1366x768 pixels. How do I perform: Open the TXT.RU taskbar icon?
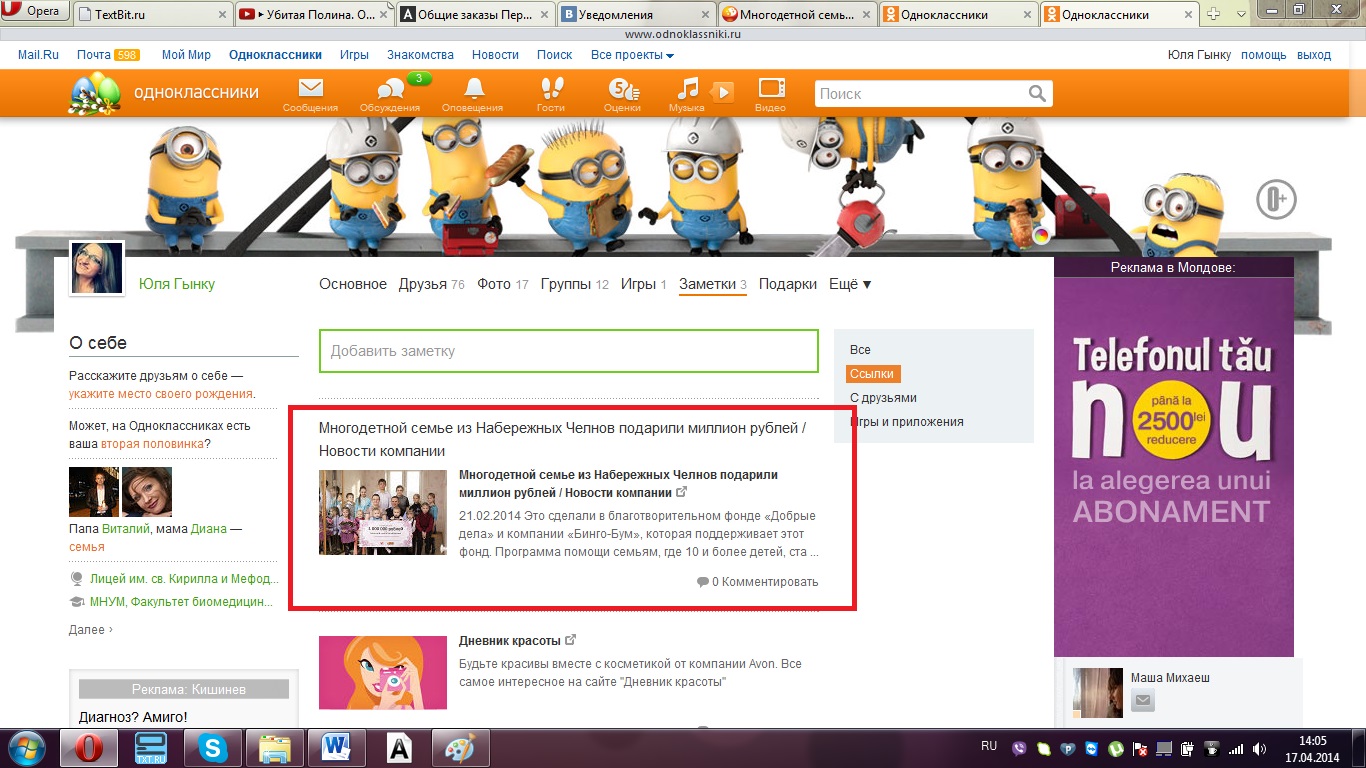[151, 748]
